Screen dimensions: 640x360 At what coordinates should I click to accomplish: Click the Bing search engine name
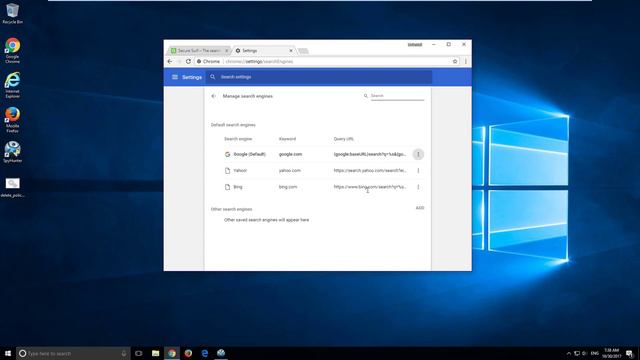pyautogui.click(x=238, y=187)
